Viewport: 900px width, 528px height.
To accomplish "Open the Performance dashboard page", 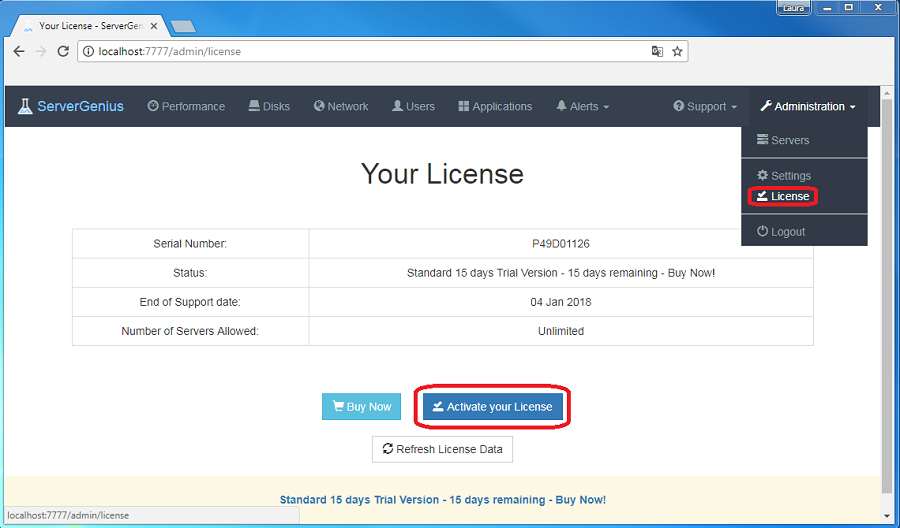I will click(186, 106).
